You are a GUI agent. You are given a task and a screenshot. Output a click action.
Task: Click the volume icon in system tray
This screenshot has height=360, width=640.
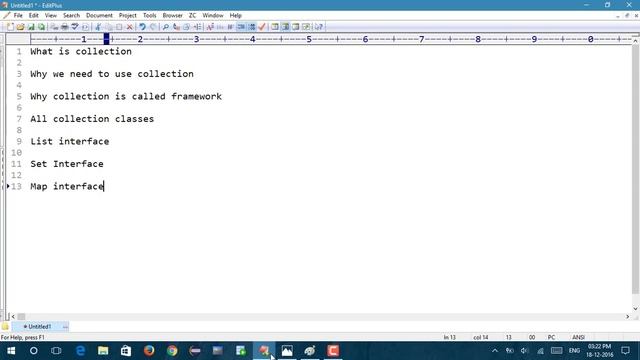524,351
